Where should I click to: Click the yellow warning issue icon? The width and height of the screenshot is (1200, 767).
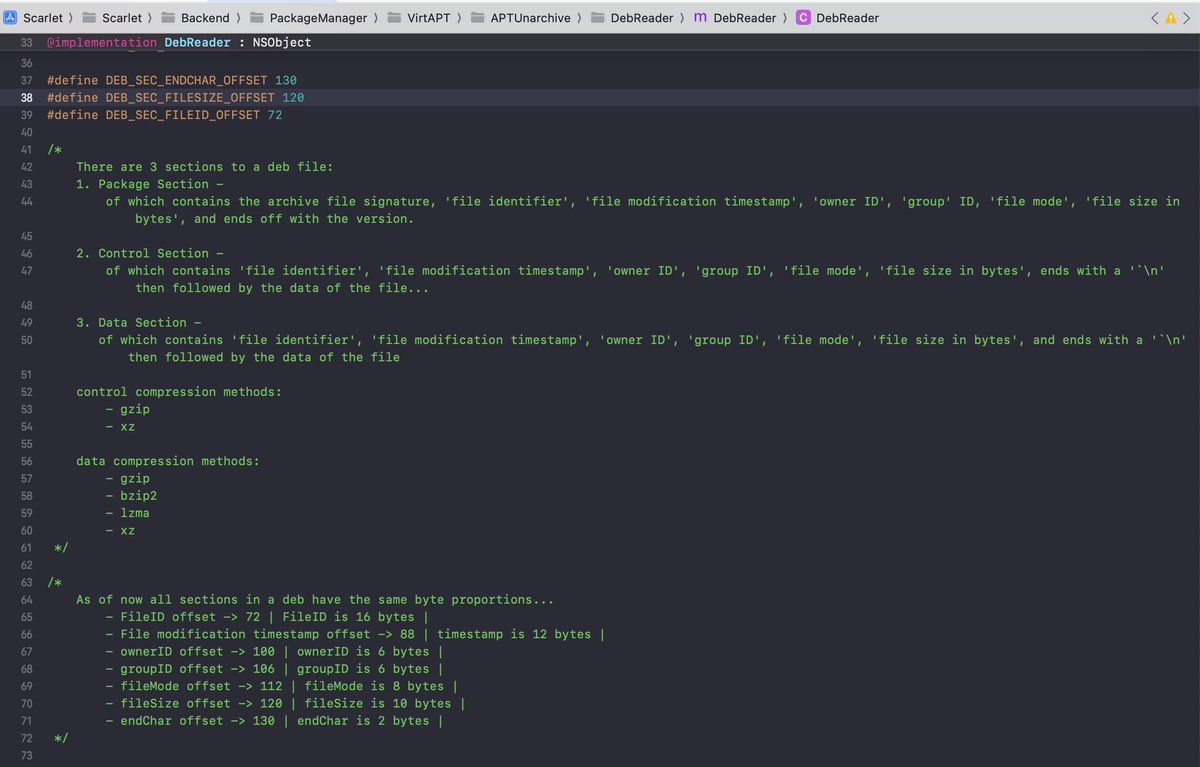[1171, 18]
